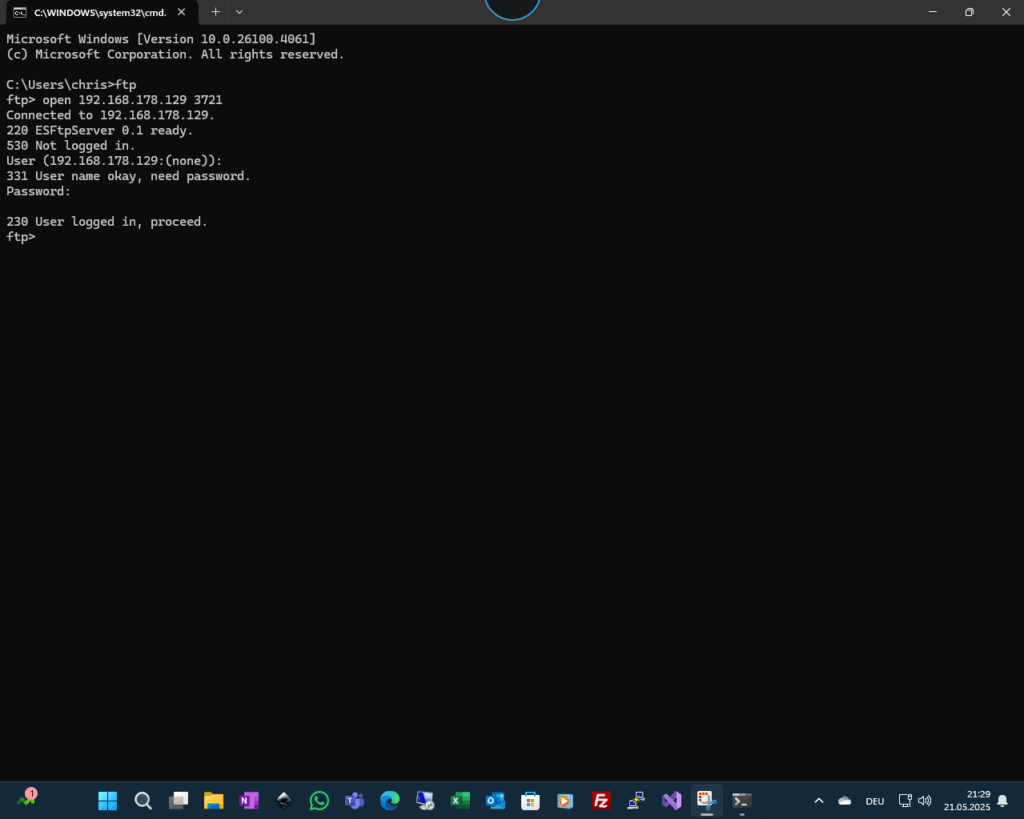Open WhatsApp from the taskbar
This screenshot has width=1024, height=819.
pyautogui.click(x=319, y=801)
